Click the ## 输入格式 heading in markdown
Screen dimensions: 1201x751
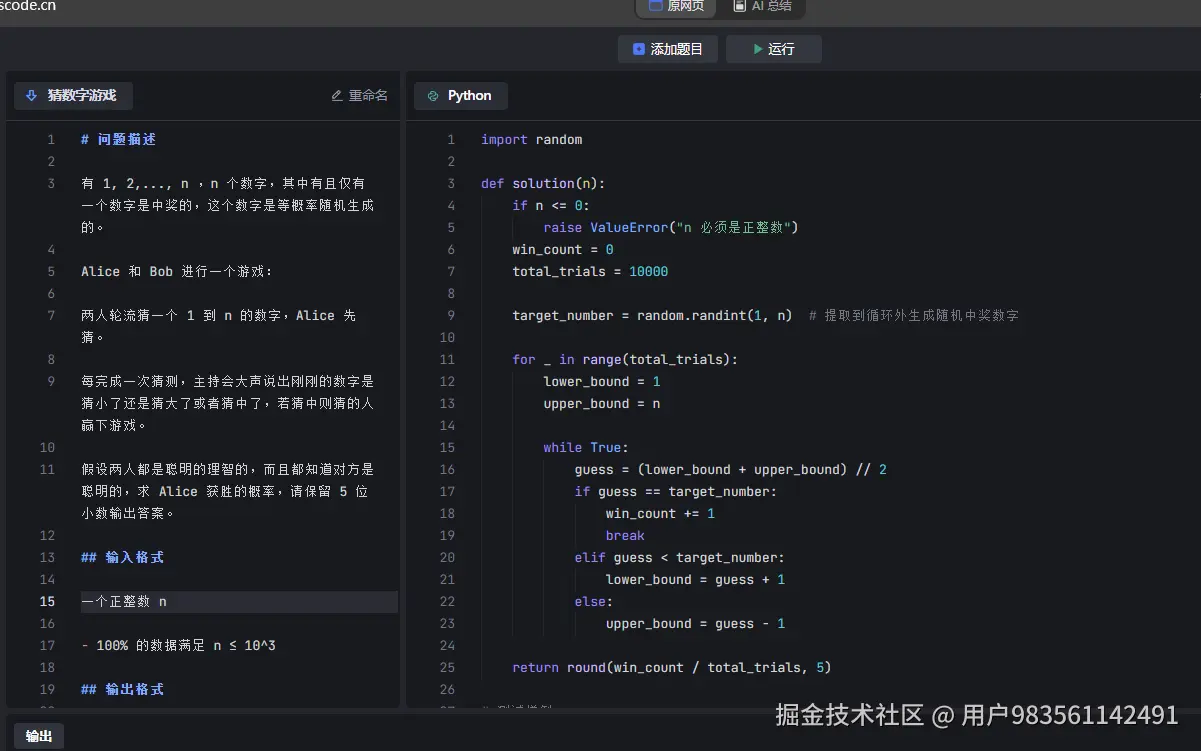point(119,557)
